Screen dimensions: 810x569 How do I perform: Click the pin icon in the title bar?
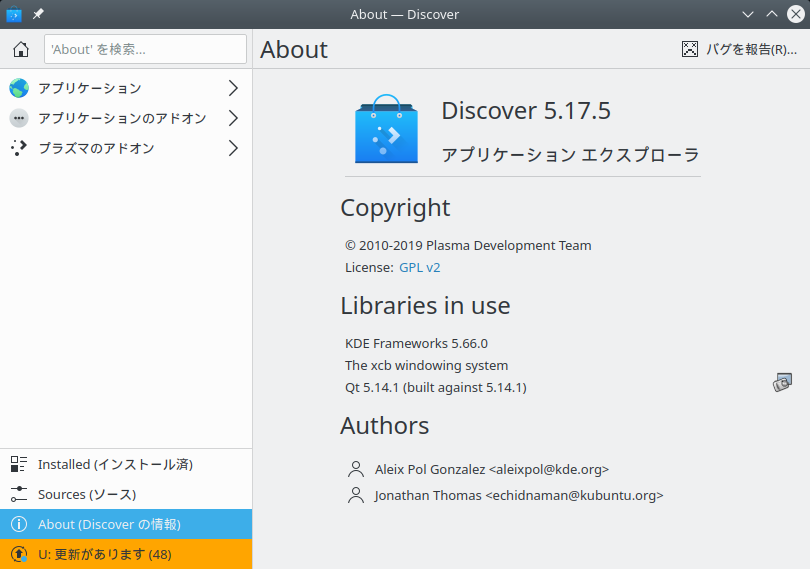(38, 14)
